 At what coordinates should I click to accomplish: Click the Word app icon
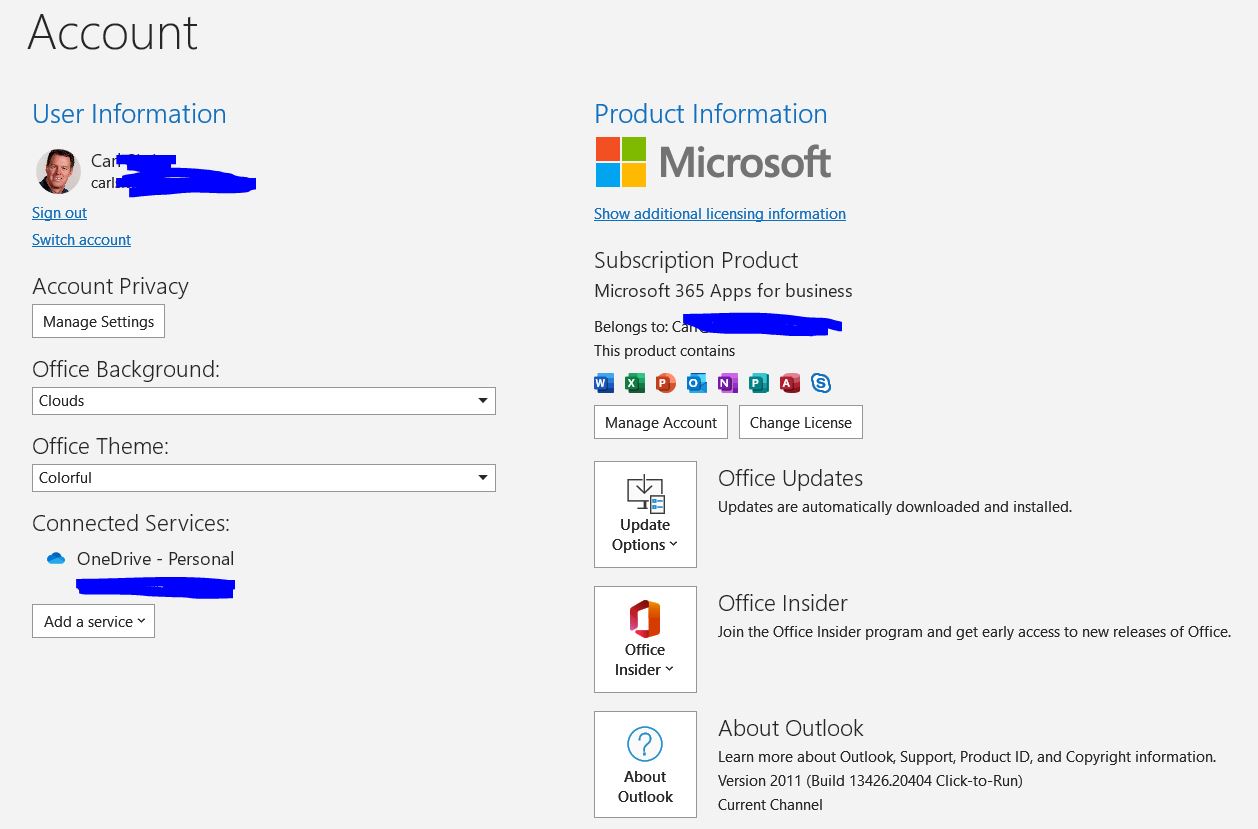pyautogui.click(x=604, y=383)
